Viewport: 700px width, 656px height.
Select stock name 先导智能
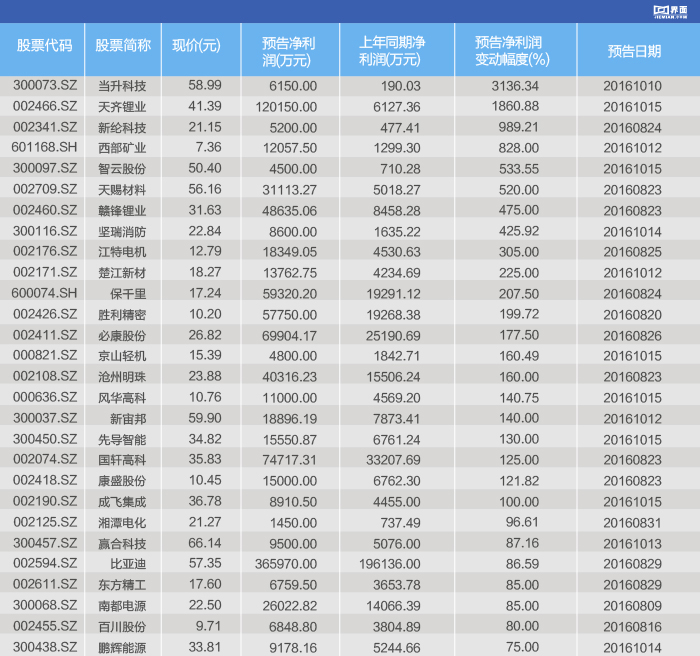click(122, 440)
